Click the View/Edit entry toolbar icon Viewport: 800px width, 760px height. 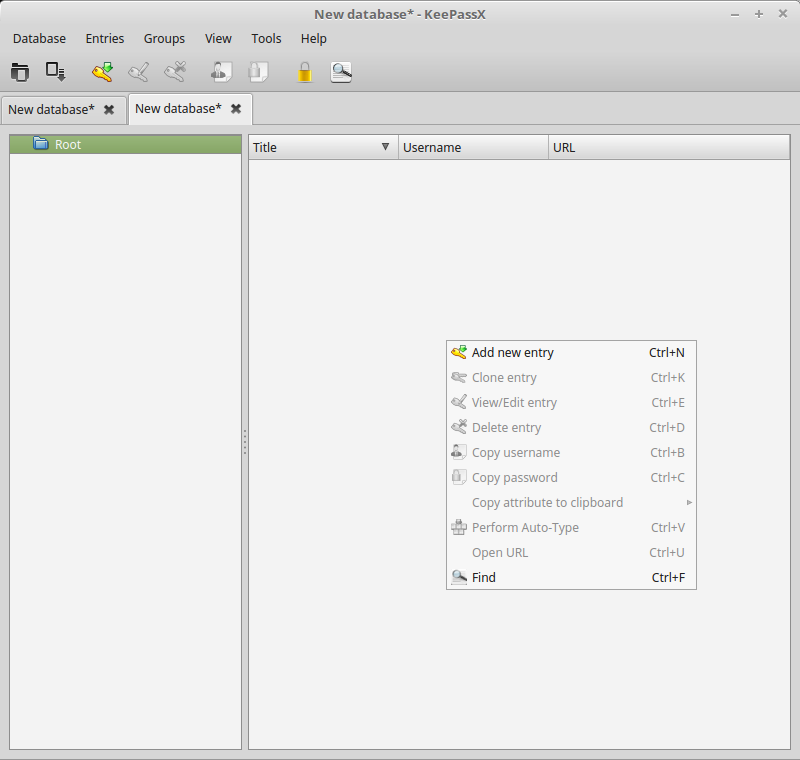(x=139, y=72)
